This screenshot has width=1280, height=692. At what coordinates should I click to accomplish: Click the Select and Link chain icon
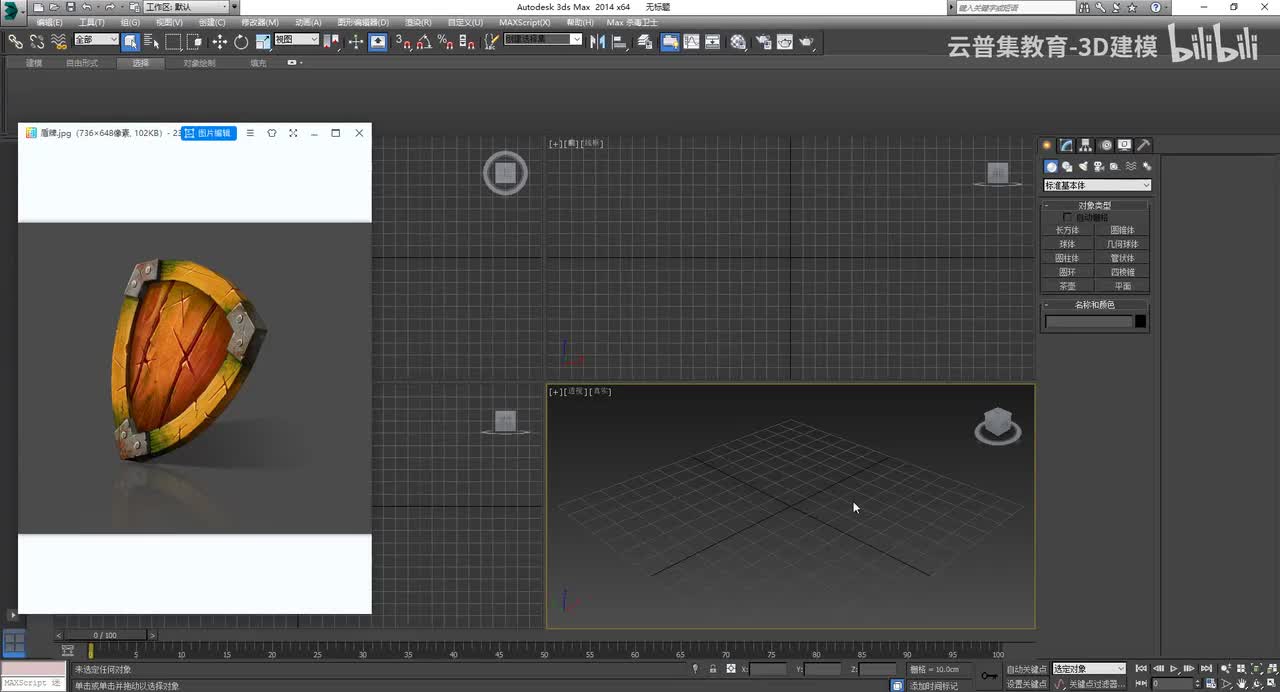pos(15,42)
